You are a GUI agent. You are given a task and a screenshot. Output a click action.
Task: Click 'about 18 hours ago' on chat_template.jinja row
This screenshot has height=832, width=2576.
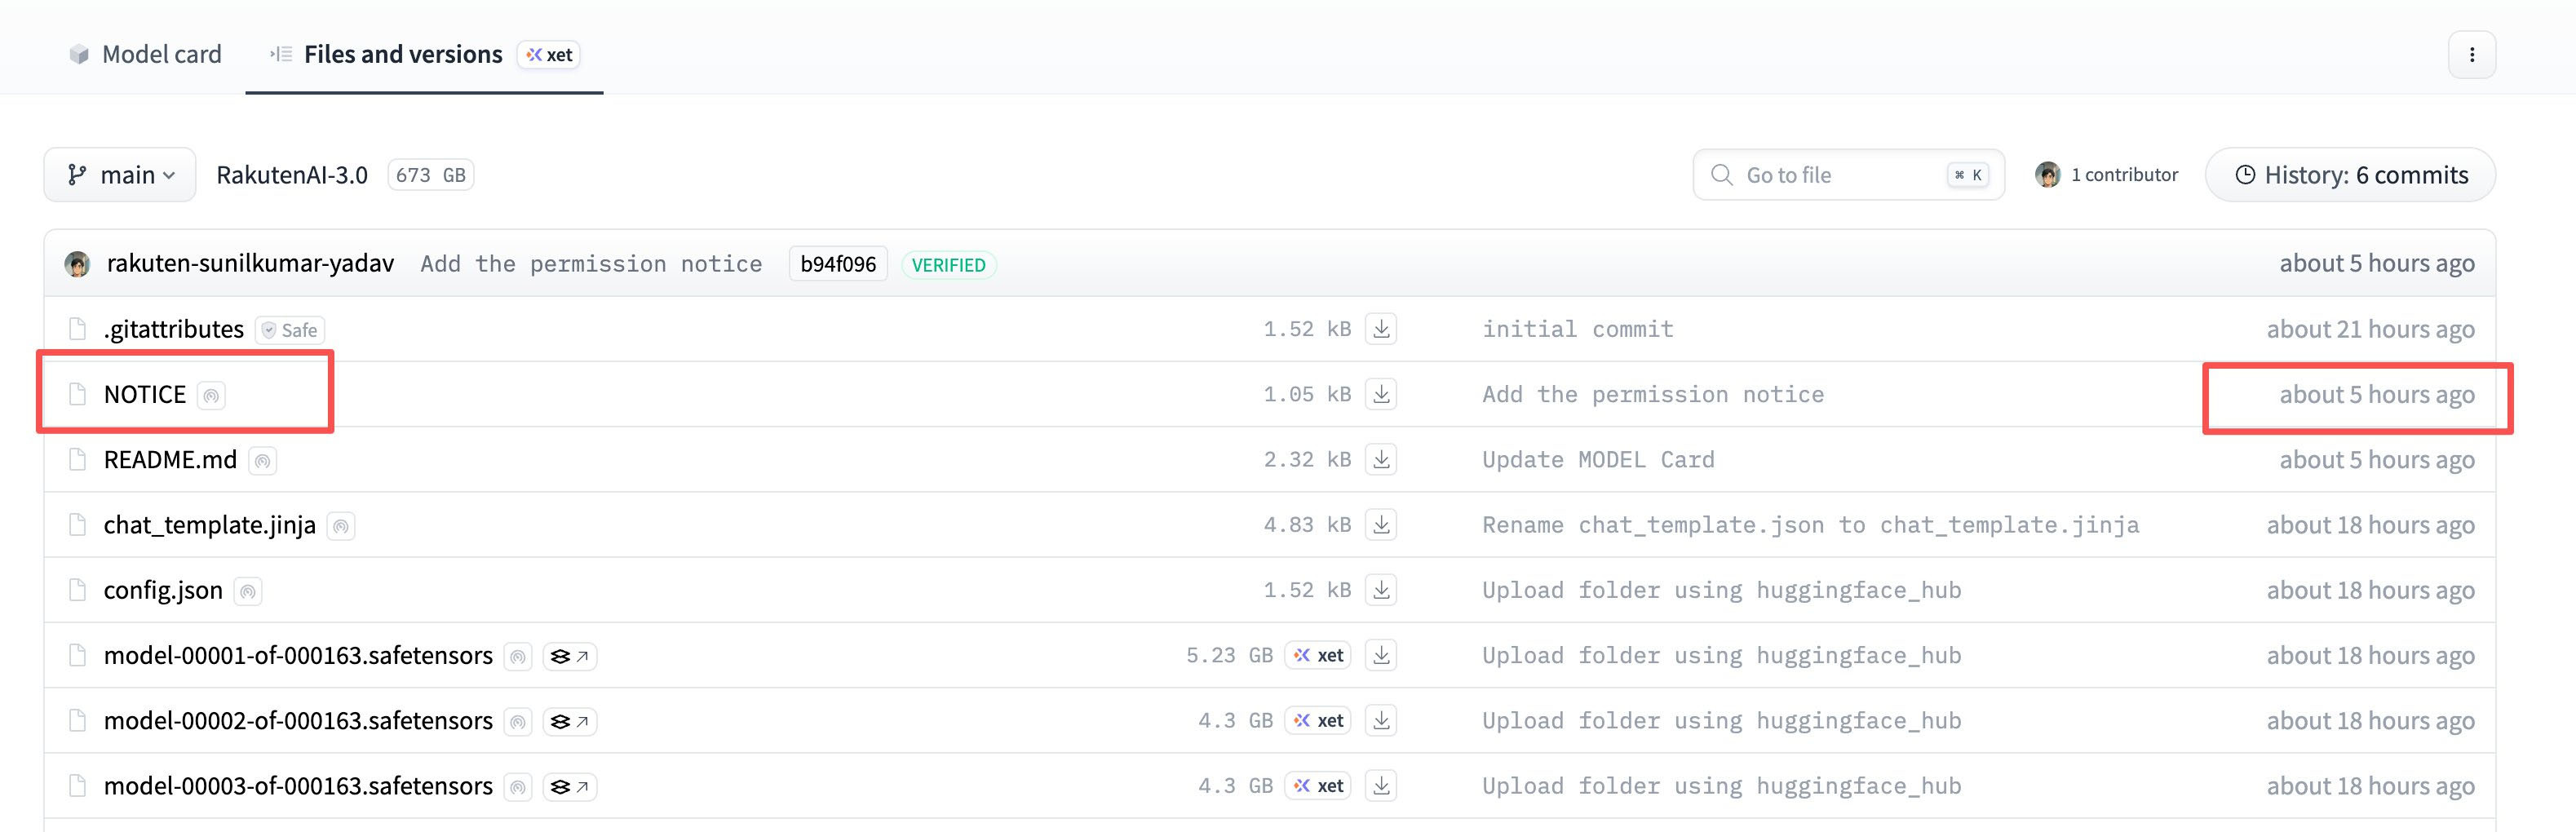tap(2370, 525)
